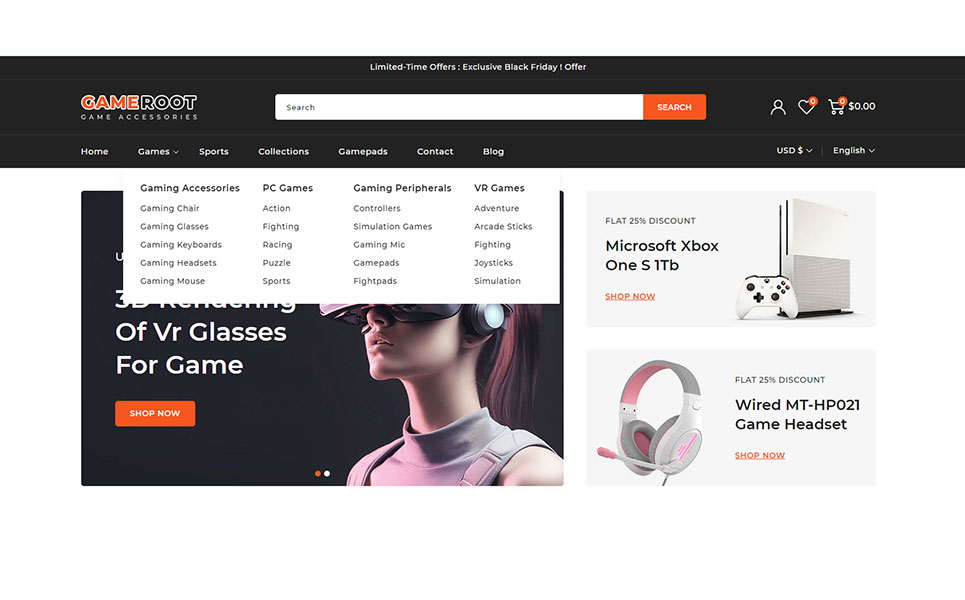Follow SHOP NOW link for Game Headset
This screenshot has height=600, width=965.
point(760,455)
